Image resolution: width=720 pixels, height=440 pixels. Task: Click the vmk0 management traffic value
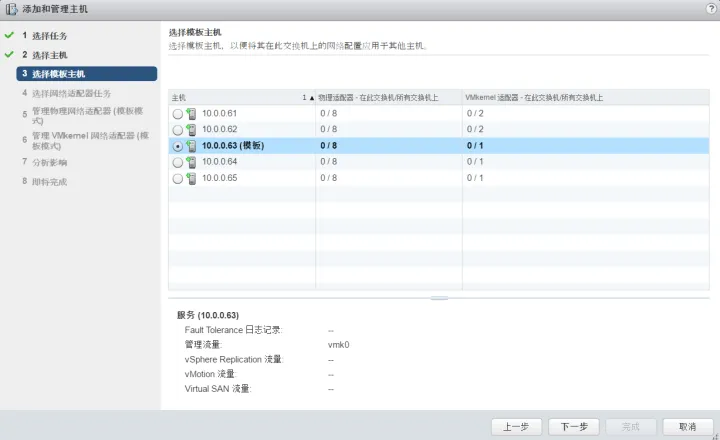click(x=339, y=345)
